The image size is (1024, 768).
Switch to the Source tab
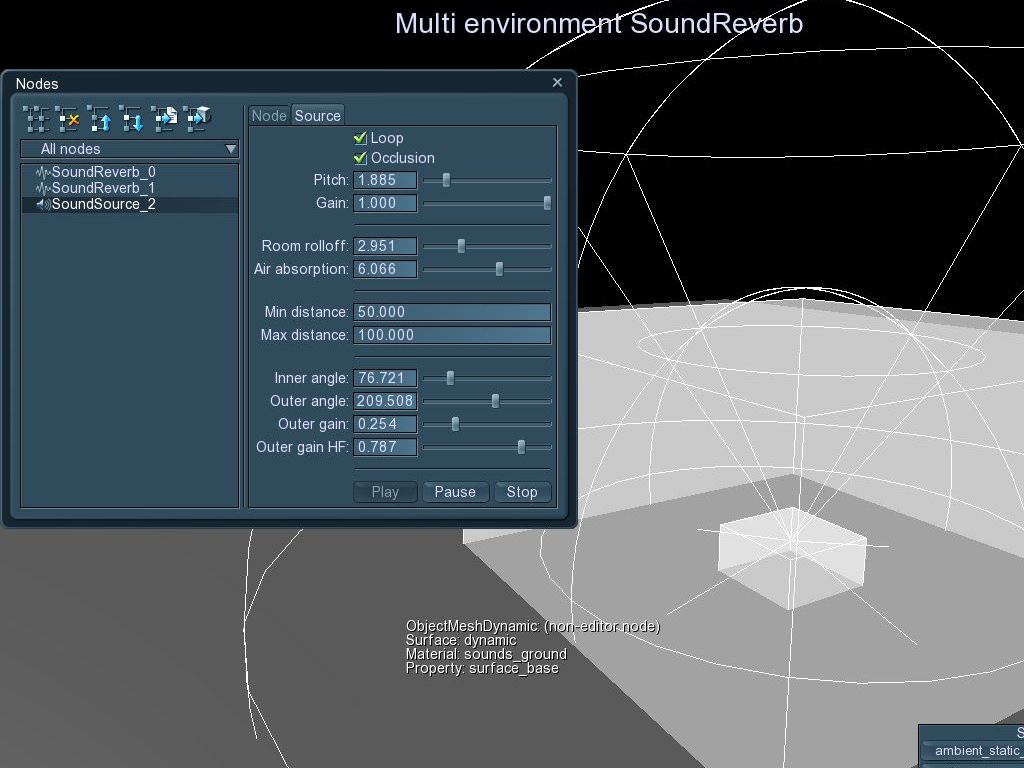317,116
